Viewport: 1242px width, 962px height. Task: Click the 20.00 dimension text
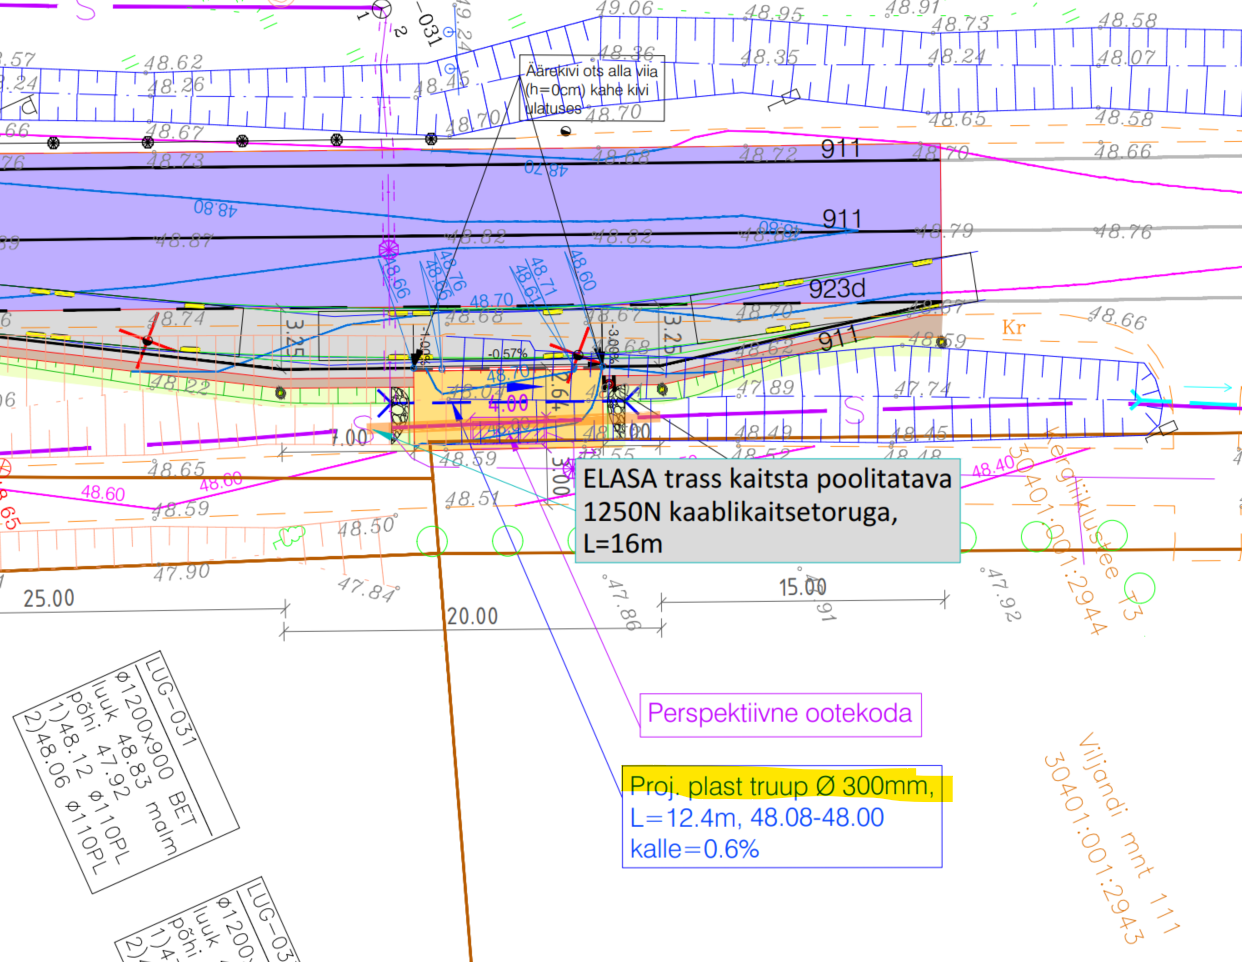[472, 616]
